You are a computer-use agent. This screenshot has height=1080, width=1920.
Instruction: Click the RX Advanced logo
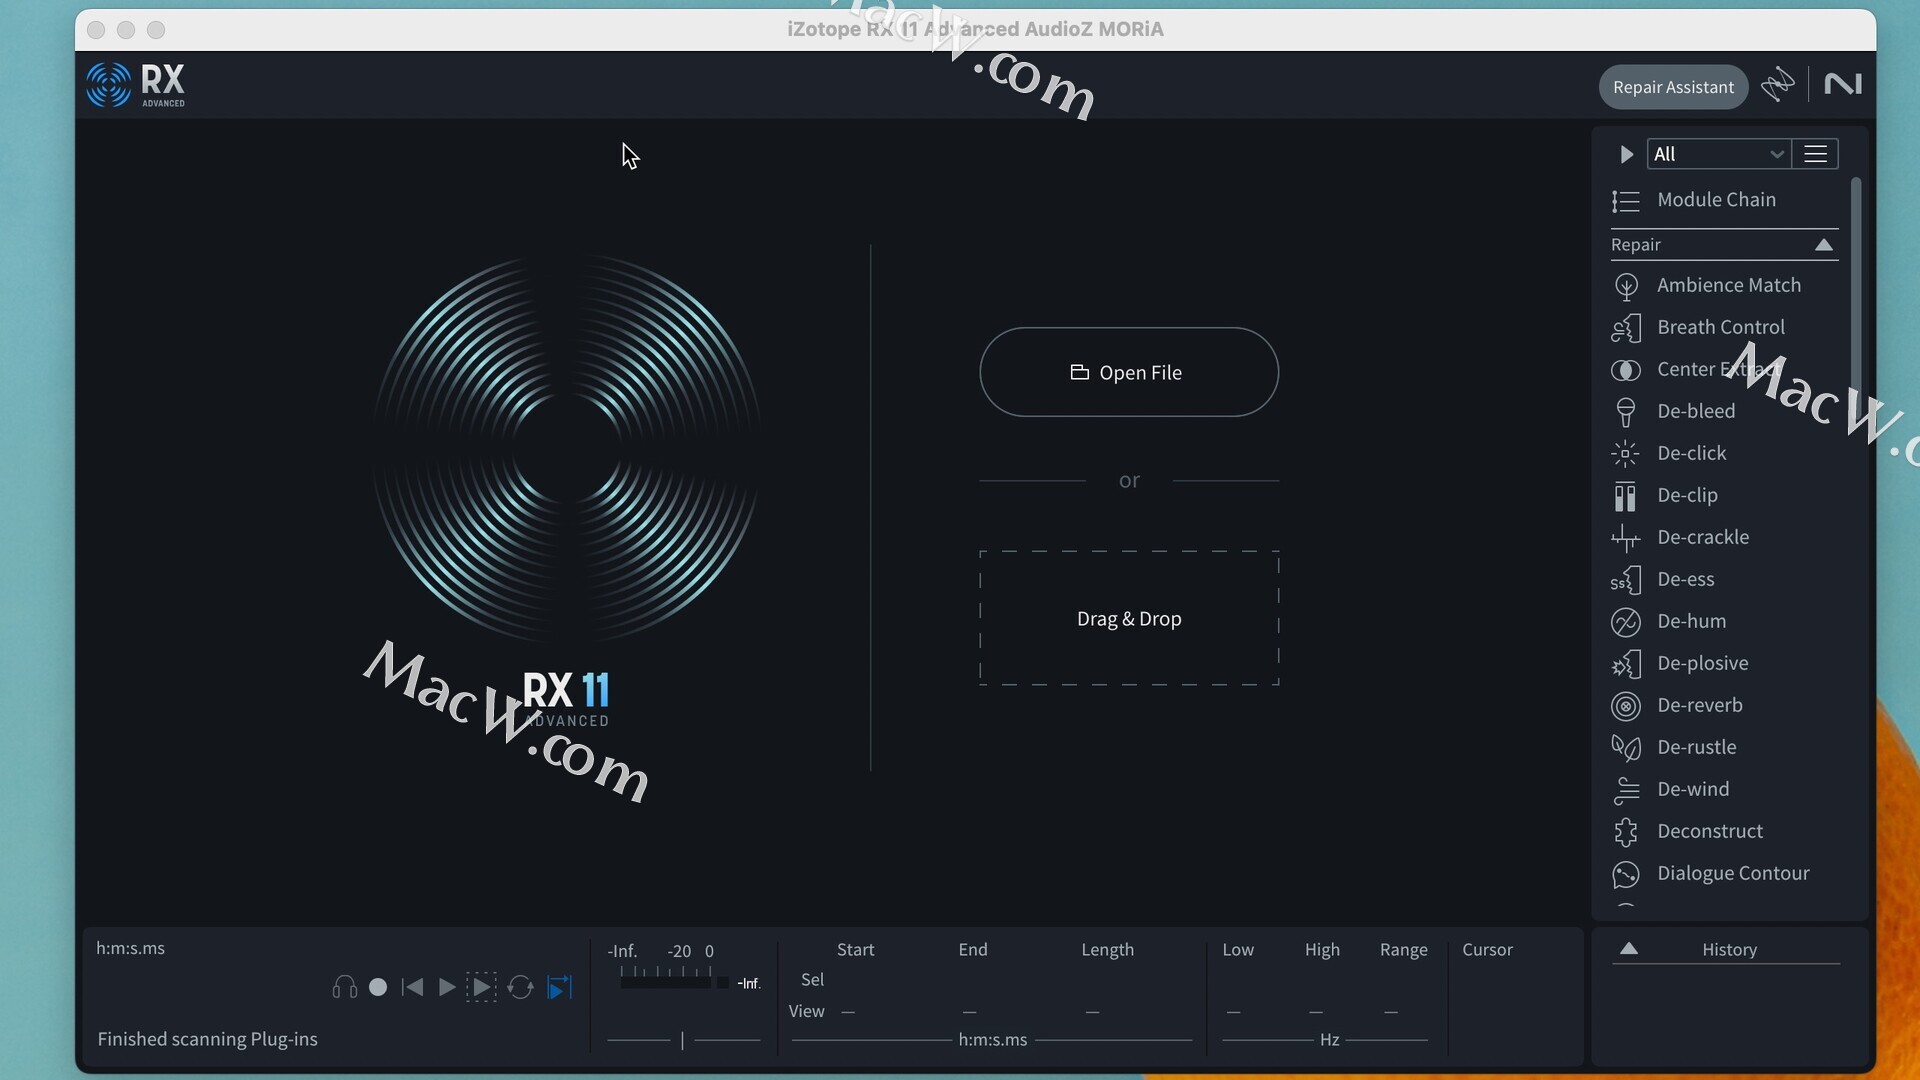click(135, 85)
